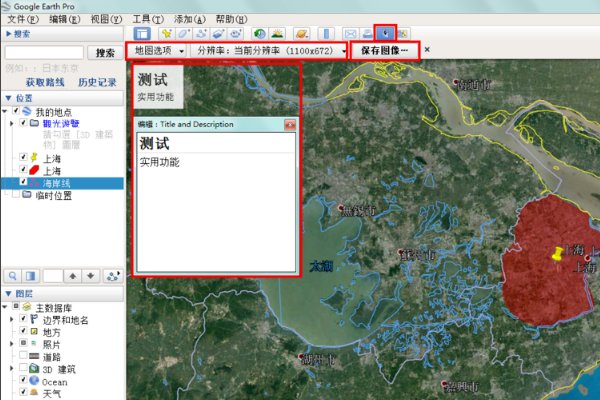The image size is (600, 400).
Task: Enable the 道路 roads layer
Action: pos(23,355)
